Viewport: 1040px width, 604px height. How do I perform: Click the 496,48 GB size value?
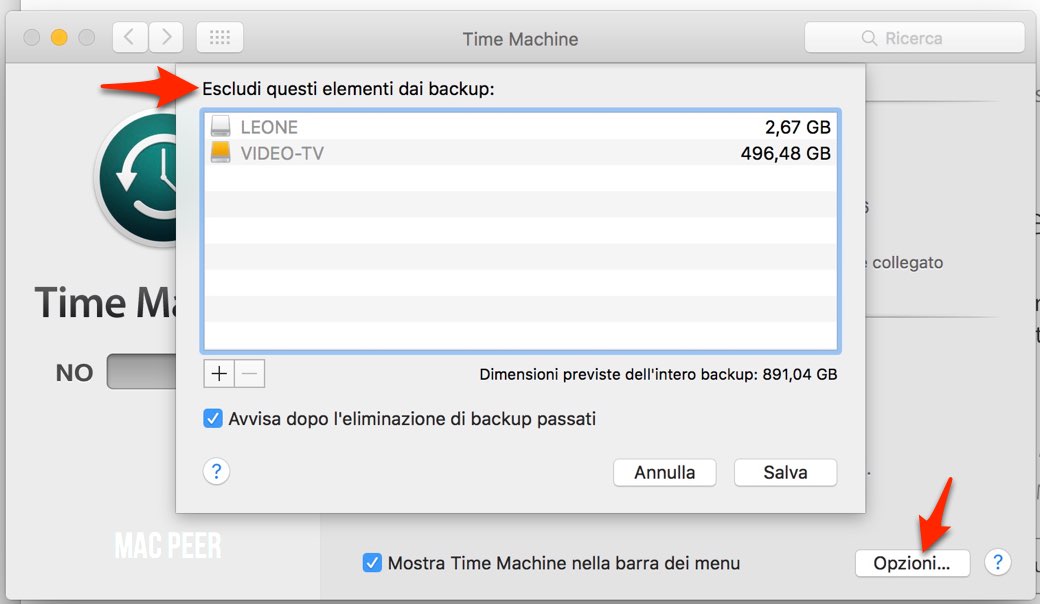click(x=785, y=153)
